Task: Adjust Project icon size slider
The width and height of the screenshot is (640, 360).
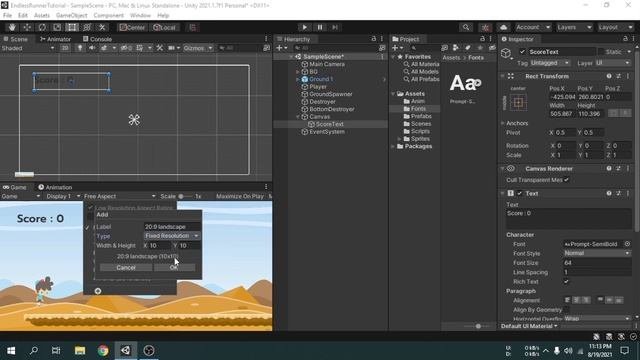Action: (x=478, y=326)
